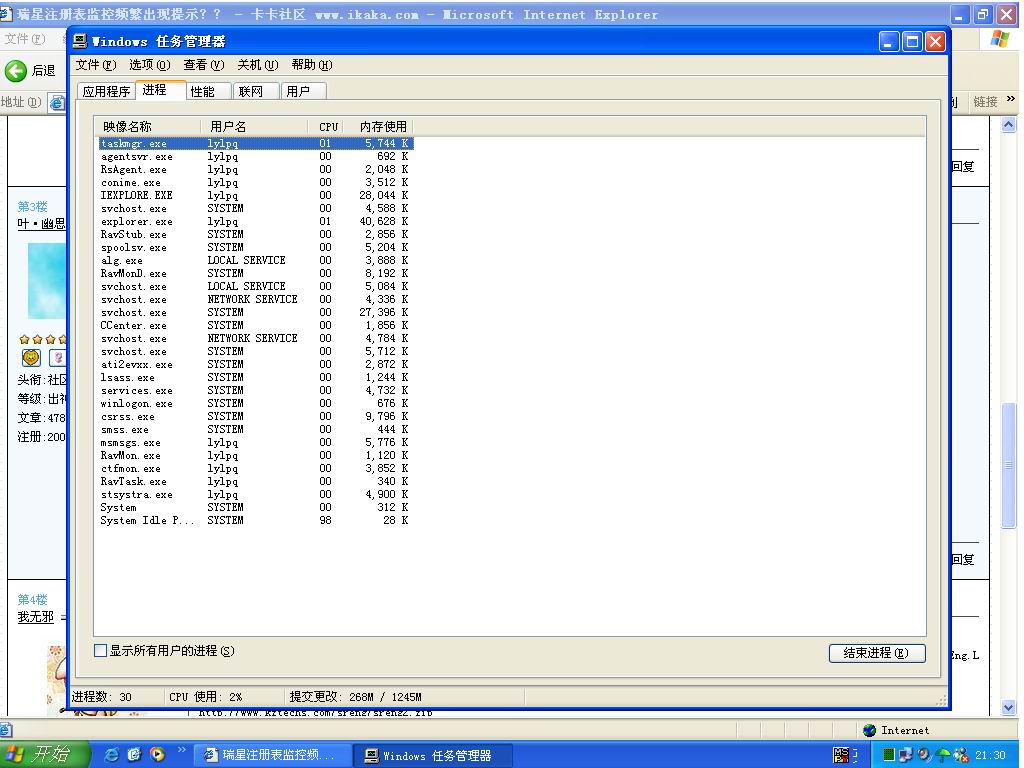Select the explorer.exe process row
1024x768 pixels.
point(255,221)
